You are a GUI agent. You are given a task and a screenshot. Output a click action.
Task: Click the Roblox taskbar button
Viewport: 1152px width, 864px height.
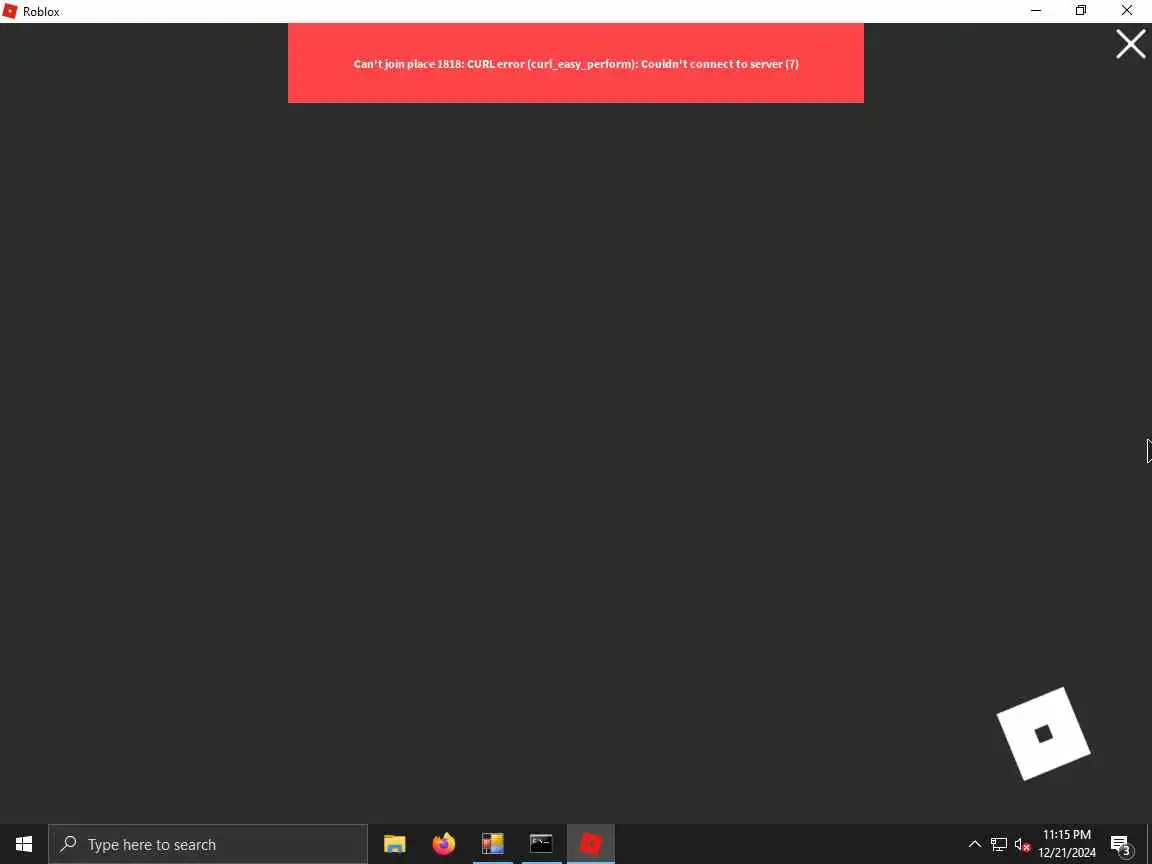pos(591,844)
